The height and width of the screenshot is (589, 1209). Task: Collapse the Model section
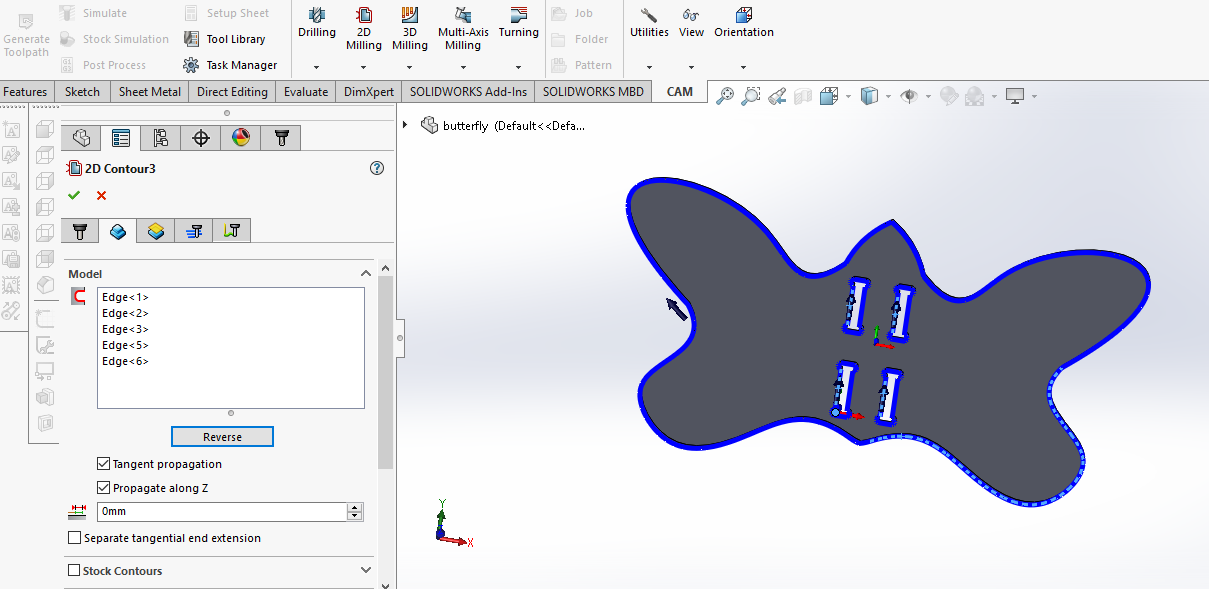(x=365, y=273)
